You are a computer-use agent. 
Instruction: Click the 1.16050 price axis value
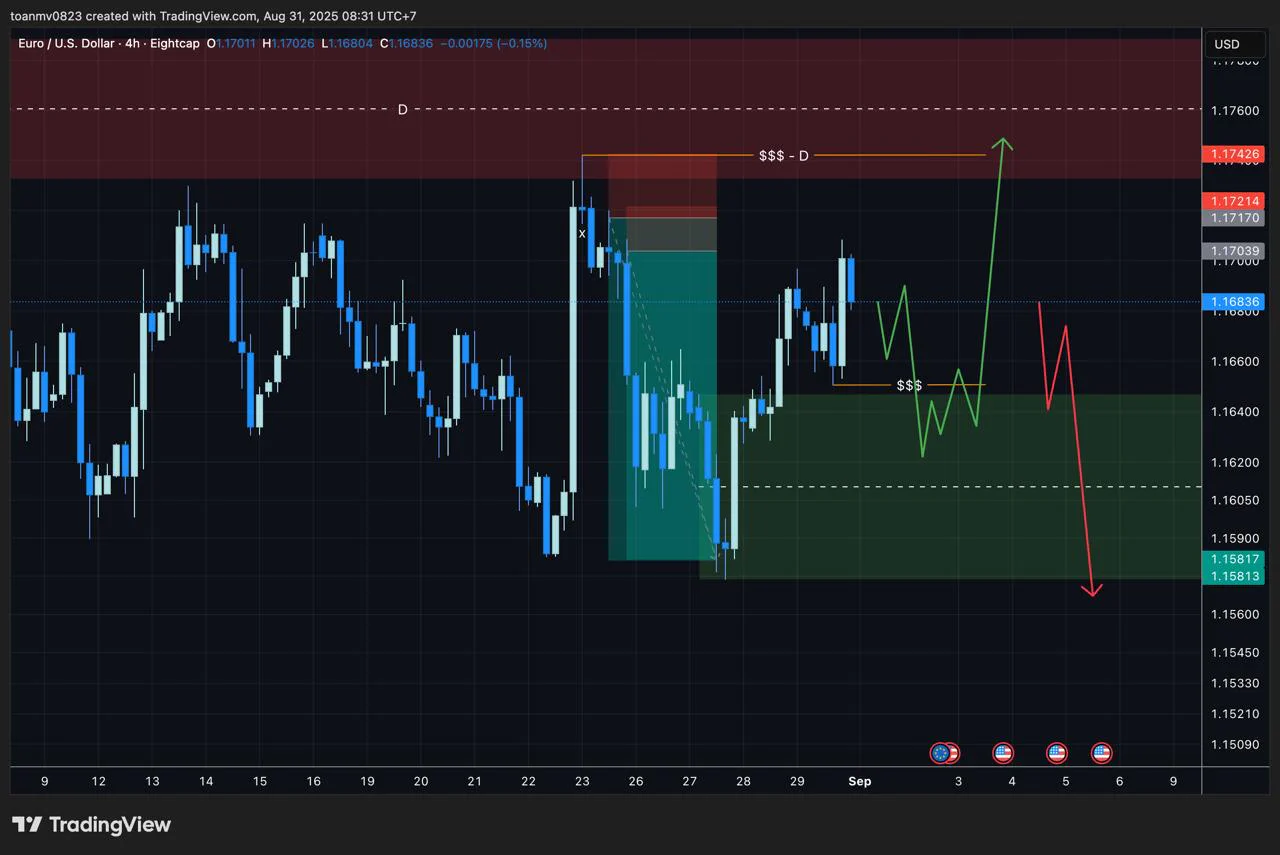(1235, 499)
